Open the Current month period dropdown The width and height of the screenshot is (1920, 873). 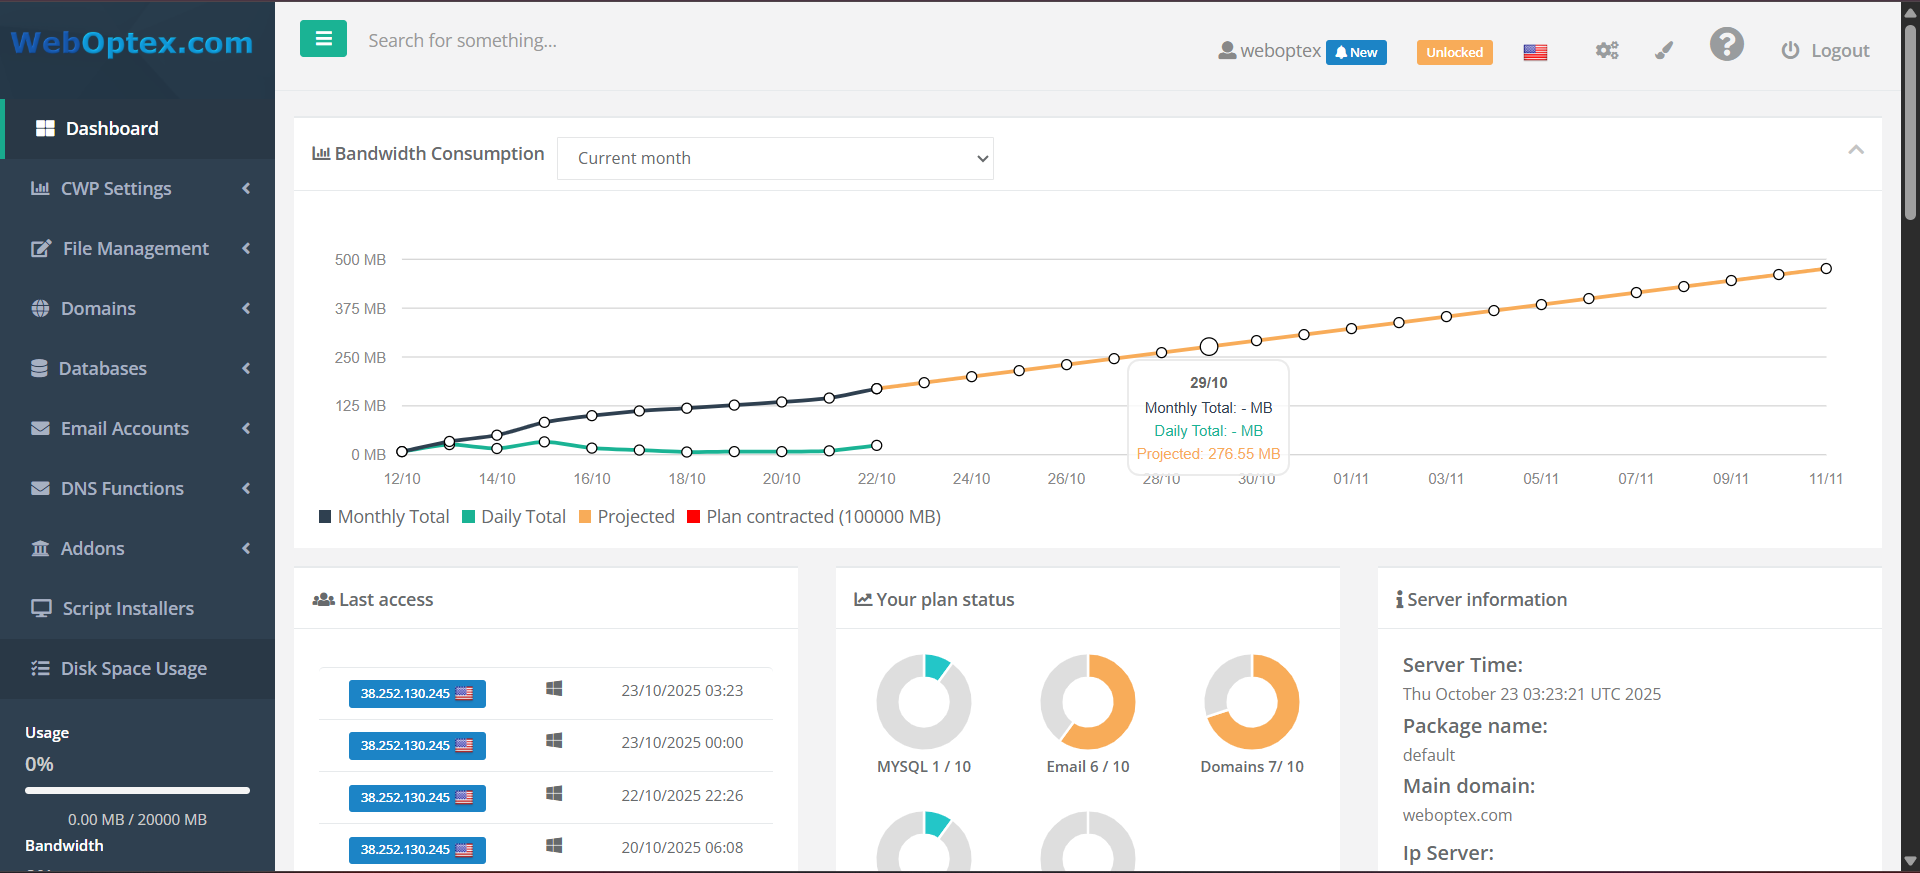[775, 158]
